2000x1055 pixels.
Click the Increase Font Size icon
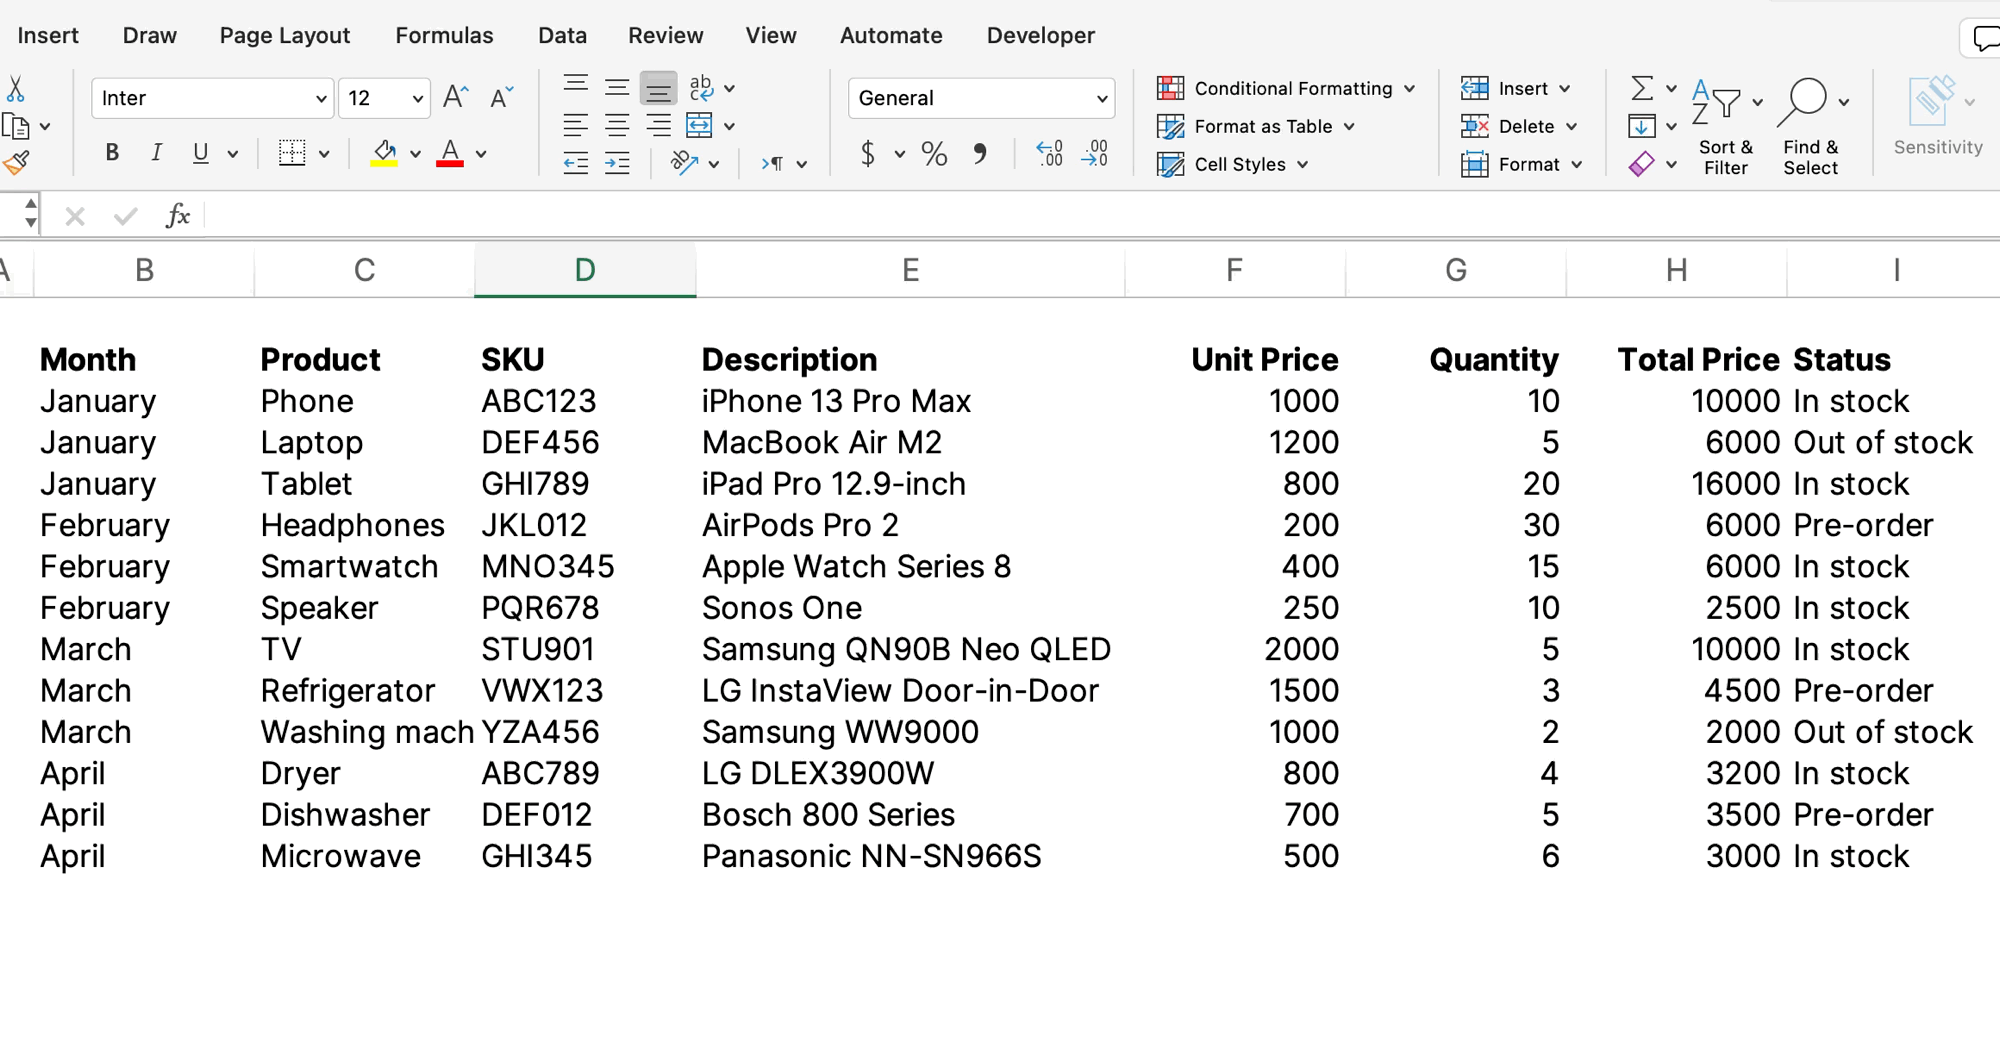click(456, 97)
